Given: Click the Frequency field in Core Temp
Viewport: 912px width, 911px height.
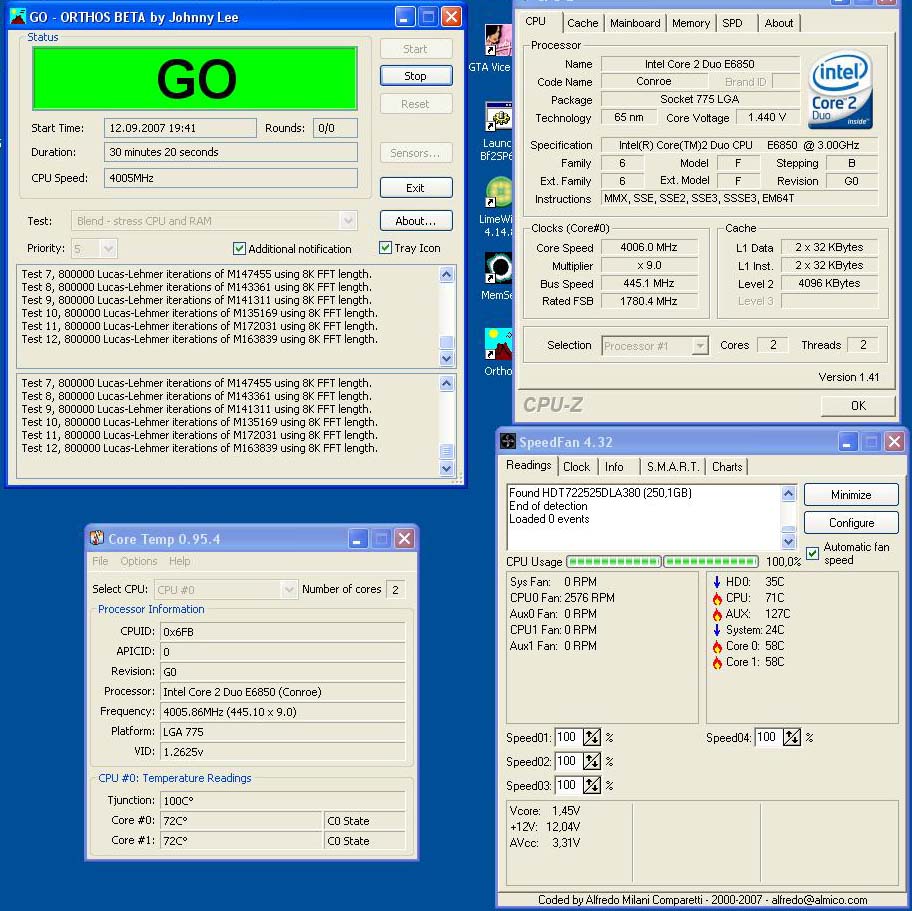Looking at the screenshot, I should coord(283,711).
